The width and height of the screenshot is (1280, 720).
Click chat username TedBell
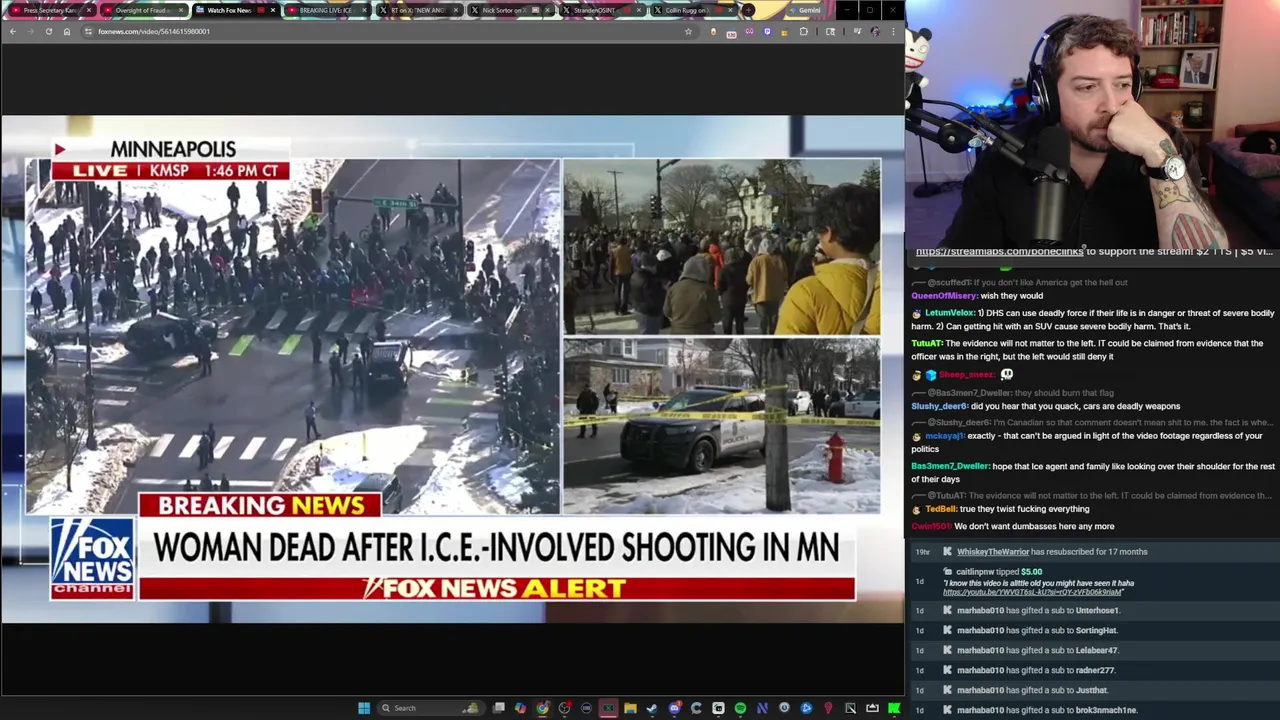click(x=943, y=509)
